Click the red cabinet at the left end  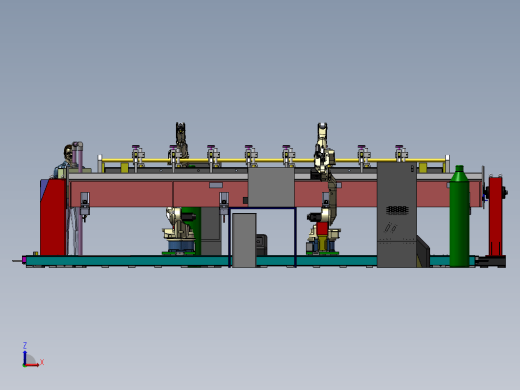tap(53, 217)
